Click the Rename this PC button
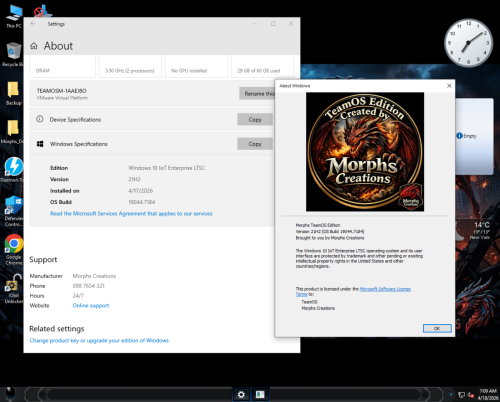The width and height of the screenshot is (500, 402). pyautogui.click(x=257, y=93)
